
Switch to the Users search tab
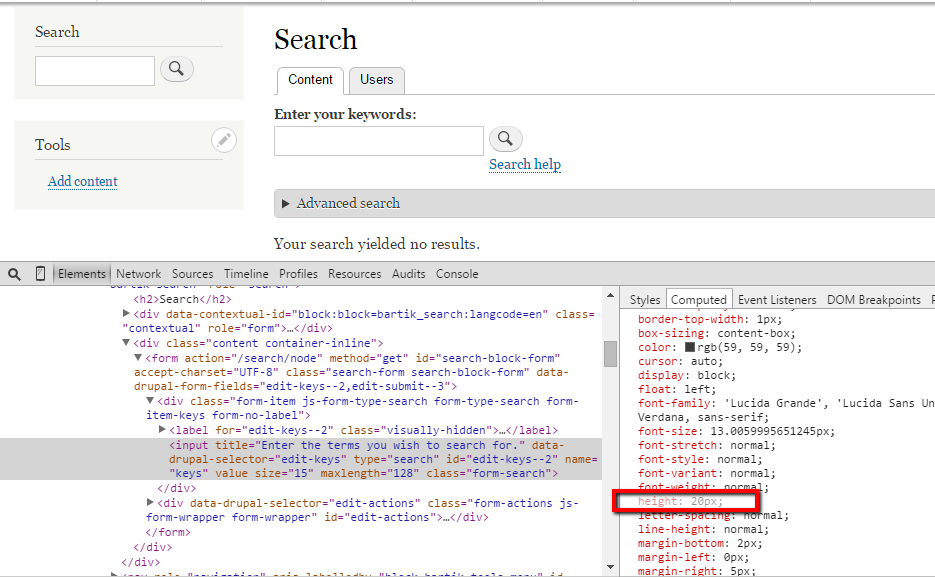coord(376,80)
